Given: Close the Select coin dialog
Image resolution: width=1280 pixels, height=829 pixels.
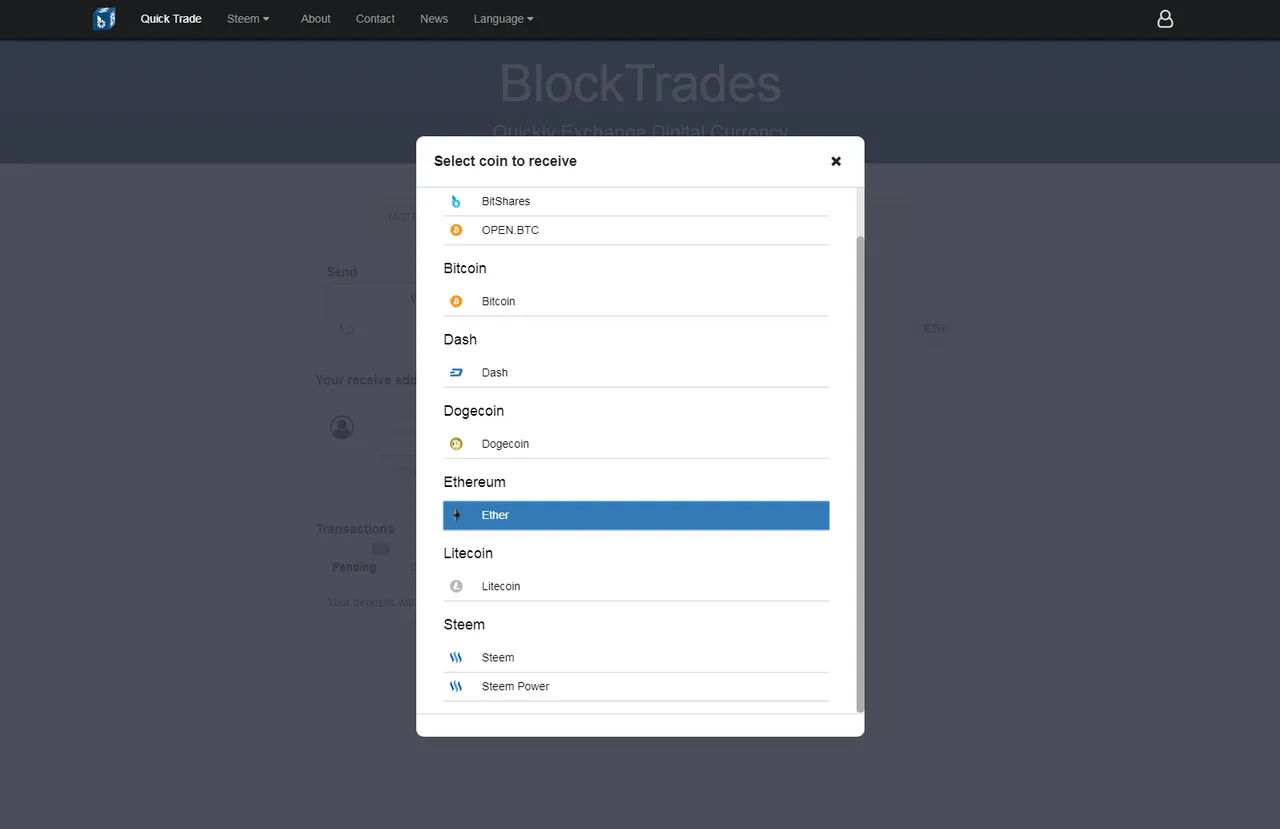Looking at the screenshot, I should pyautogui.click(x=836, y=161).
